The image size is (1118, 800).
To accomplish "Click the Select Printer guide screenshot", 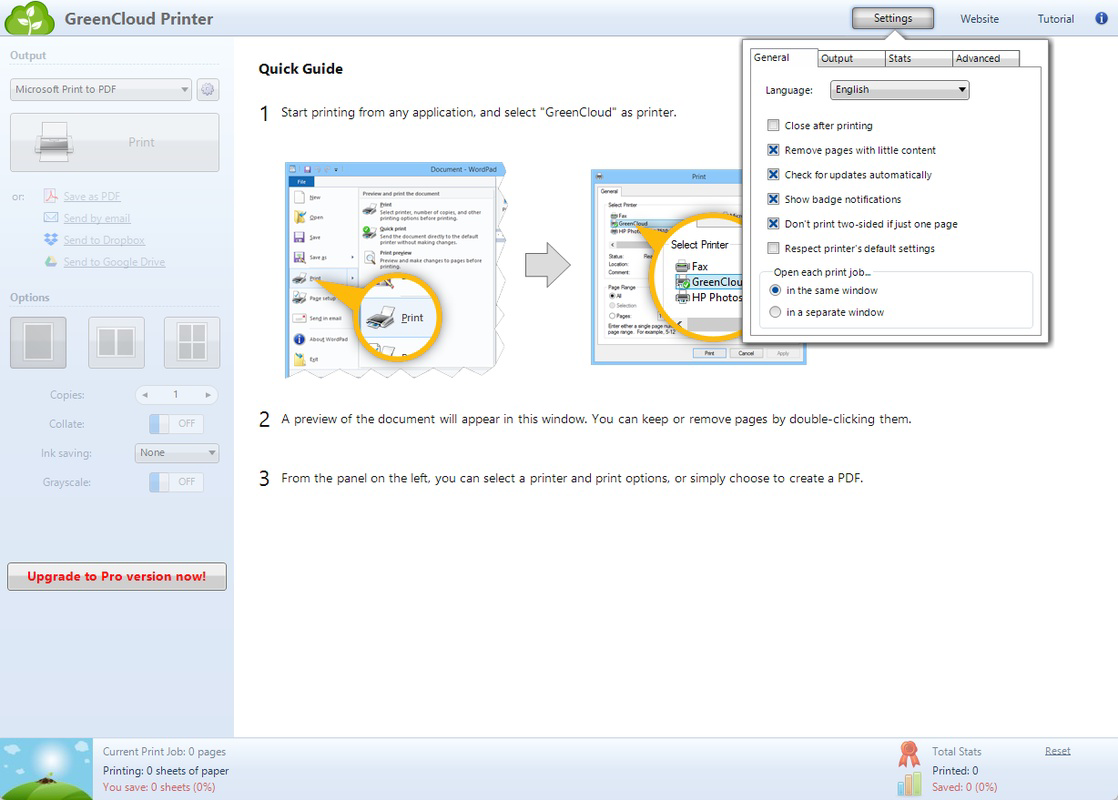I will tap(698, 267).
